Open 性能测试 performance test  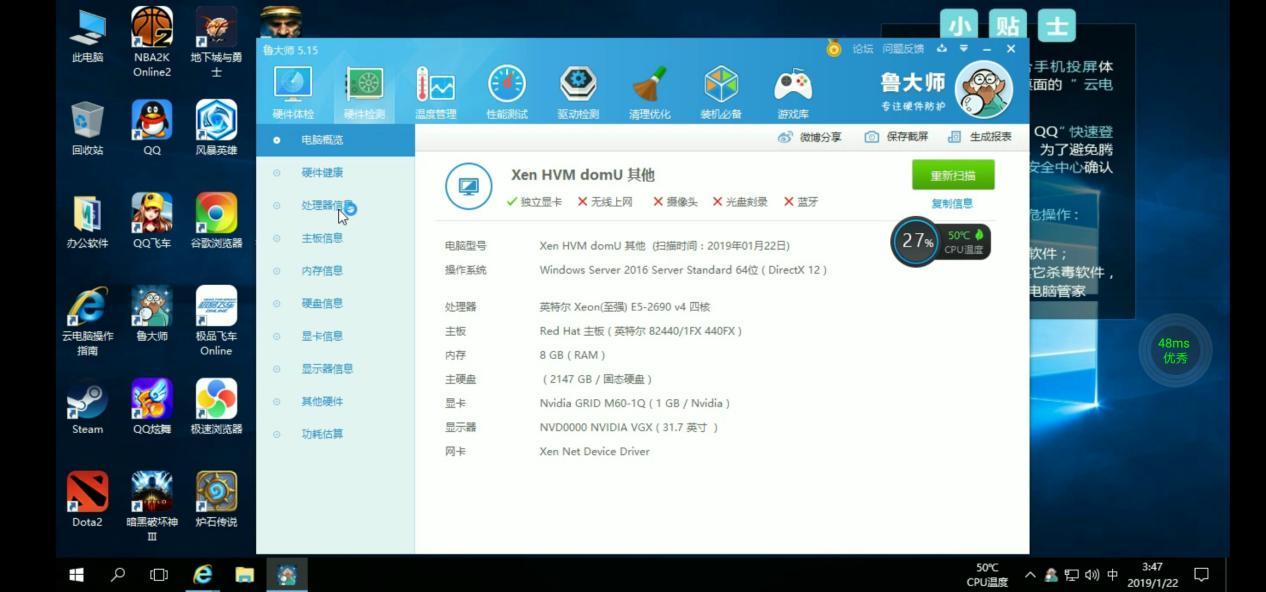506,90
